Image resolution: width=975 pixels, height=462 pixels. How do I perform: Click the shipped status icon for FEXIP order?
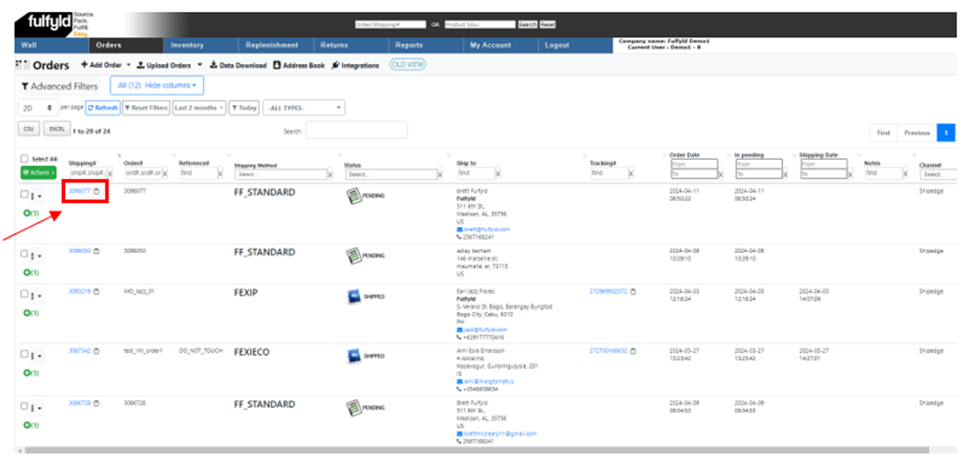click(x=353, y=297)
